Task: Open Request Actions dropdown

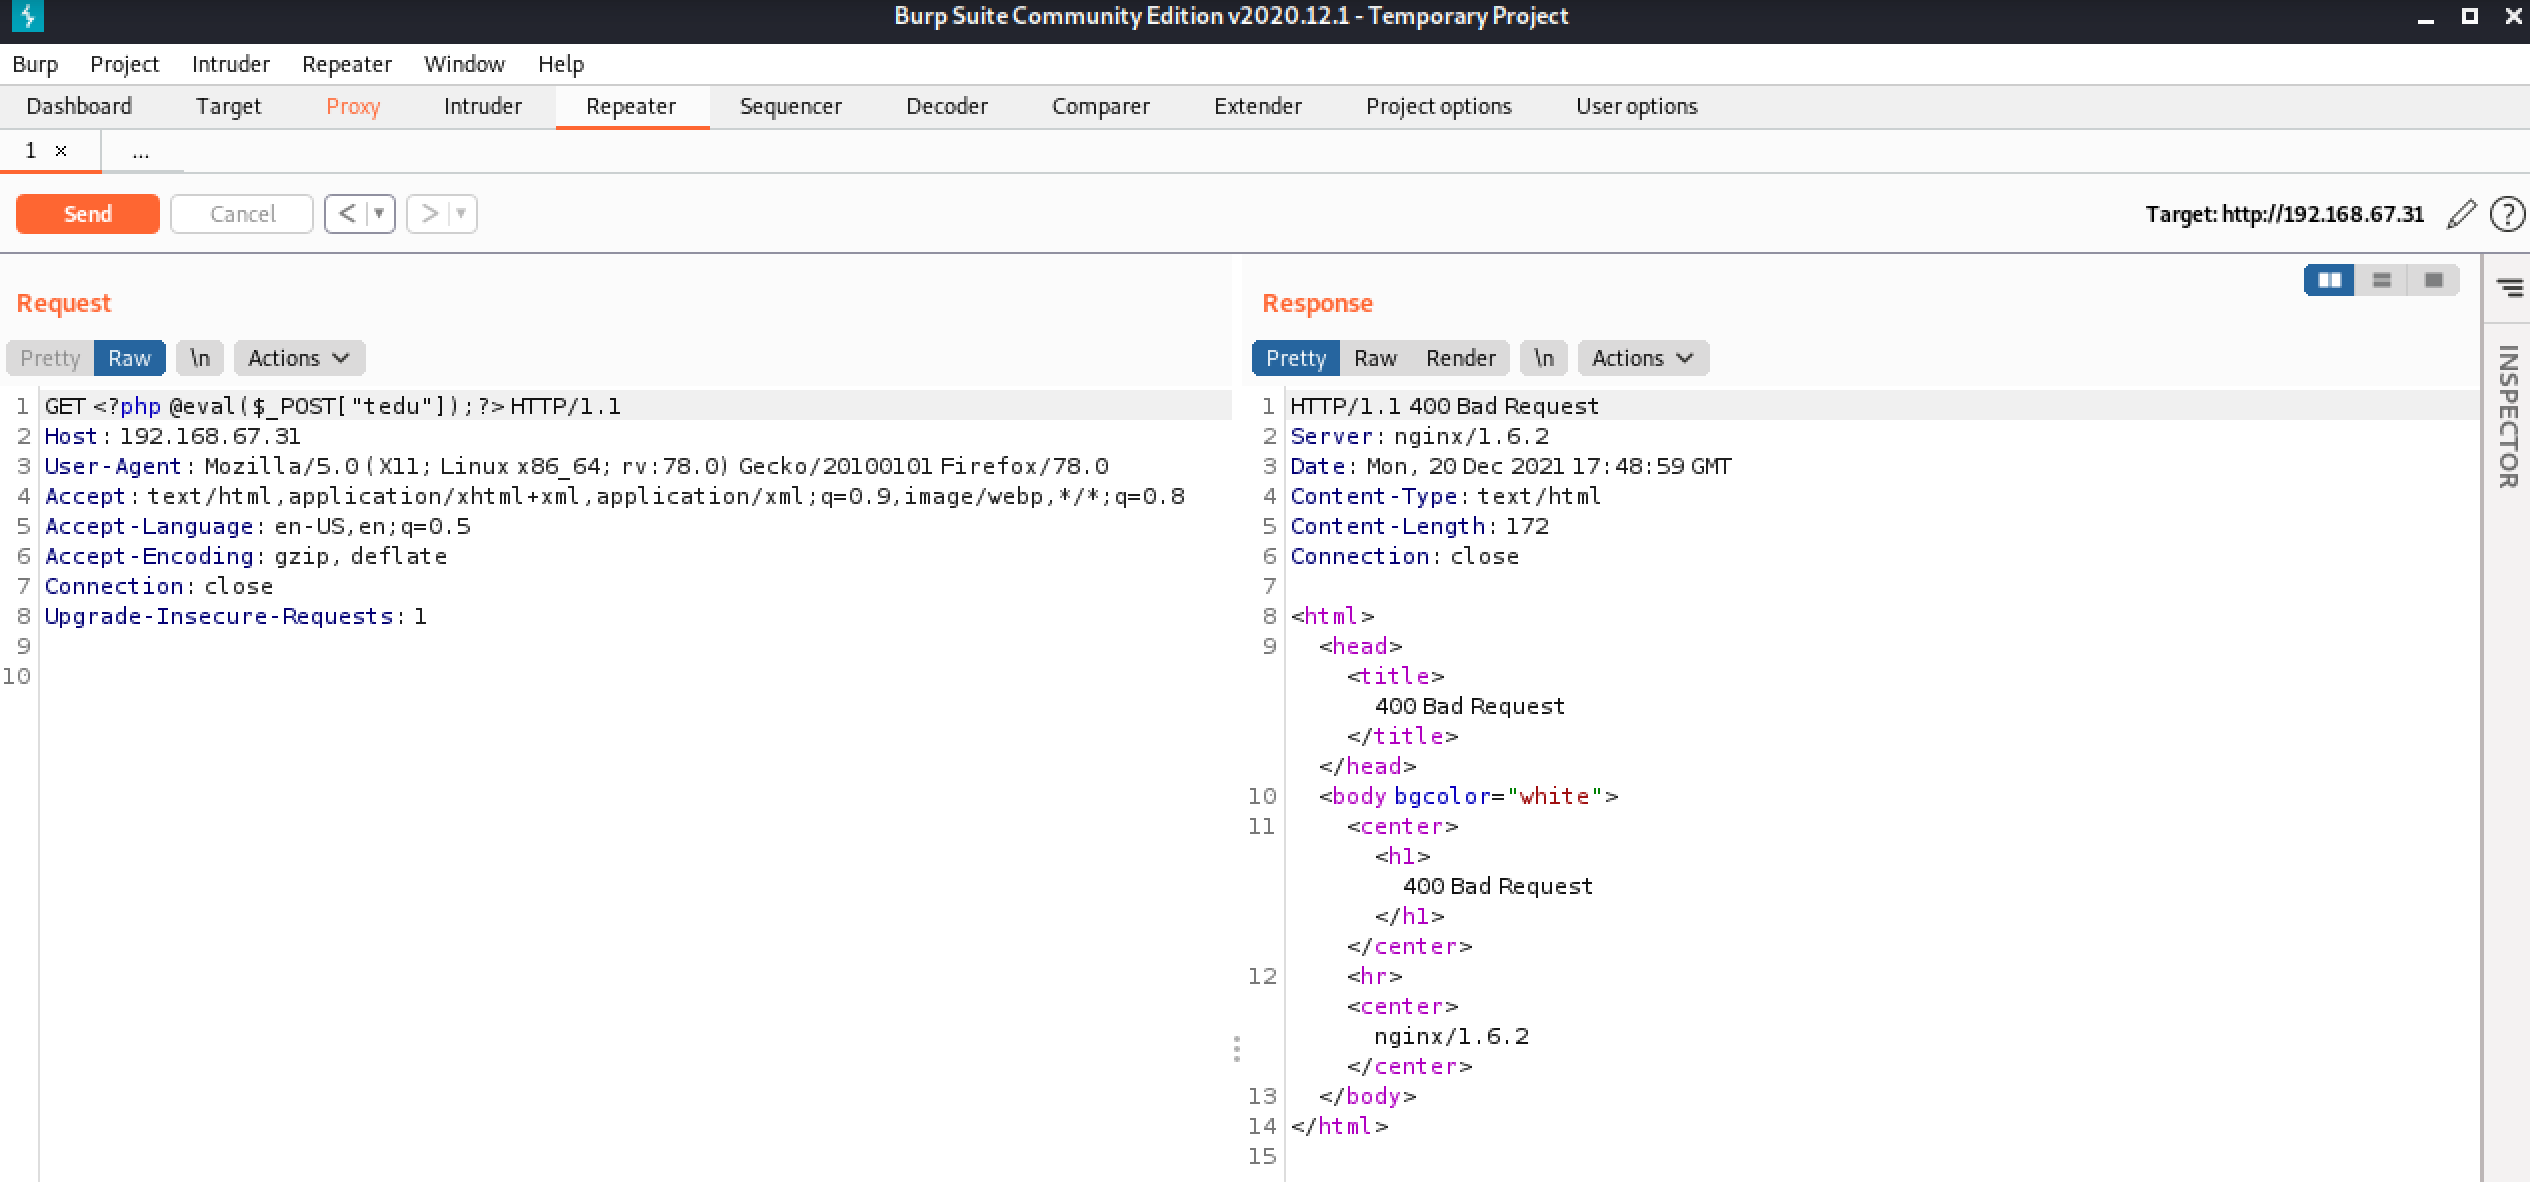Action: pos(299,358)
